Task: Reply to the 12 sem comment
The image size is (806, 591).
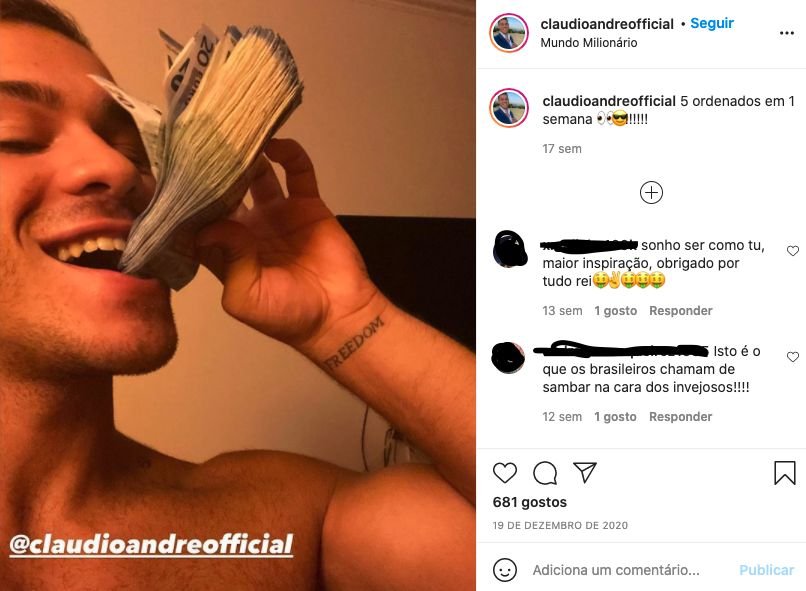Action: (681, 416)
